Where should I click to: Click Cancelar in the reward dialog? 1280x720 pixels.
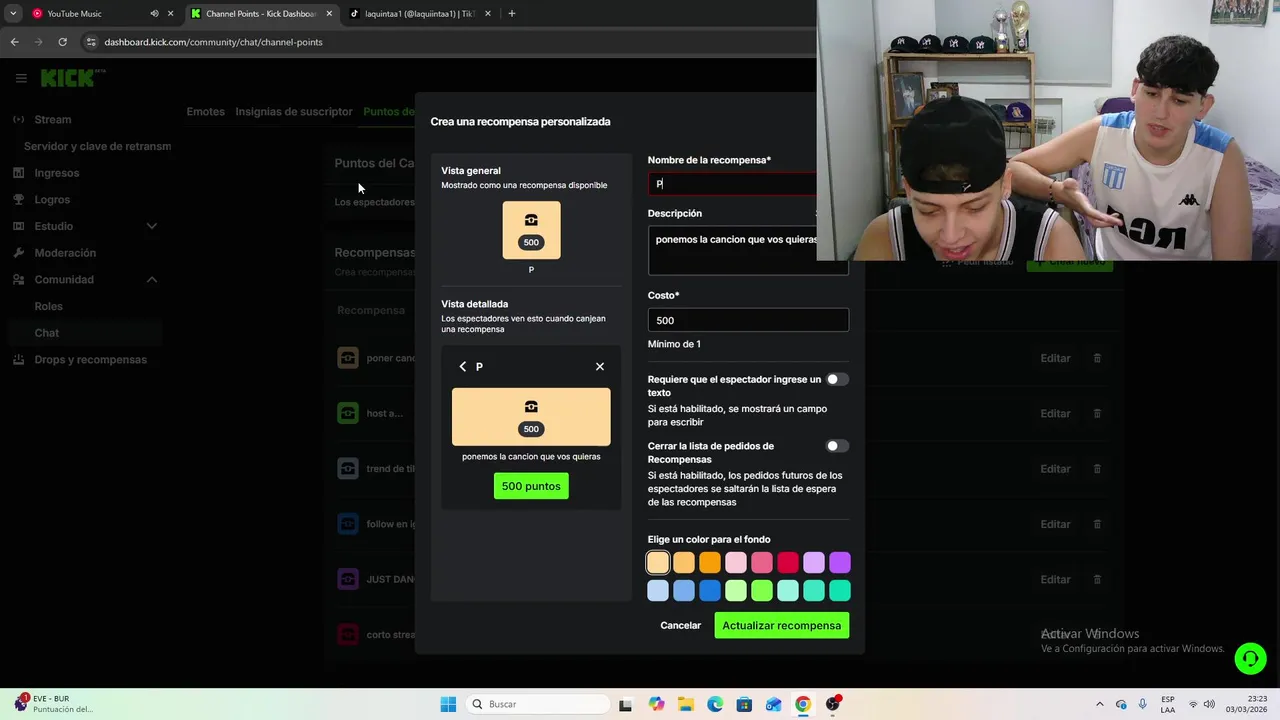click(680, 626)
